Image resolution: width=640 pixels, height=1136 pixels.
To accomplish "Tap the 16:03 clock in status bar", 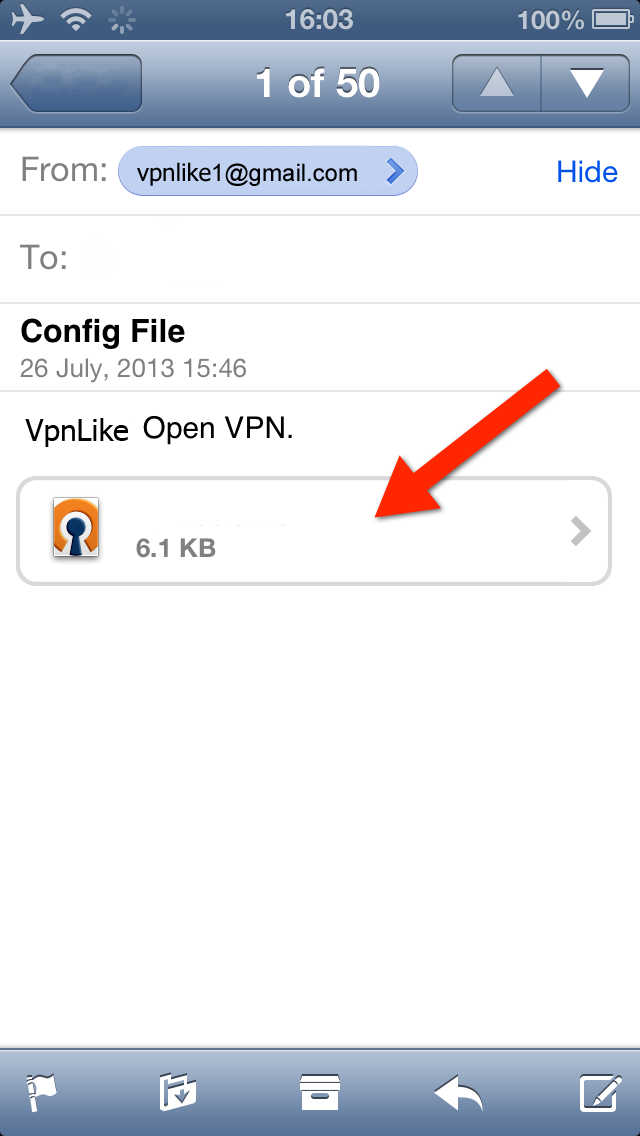I will pyautogui.click(x=320, y=20).
